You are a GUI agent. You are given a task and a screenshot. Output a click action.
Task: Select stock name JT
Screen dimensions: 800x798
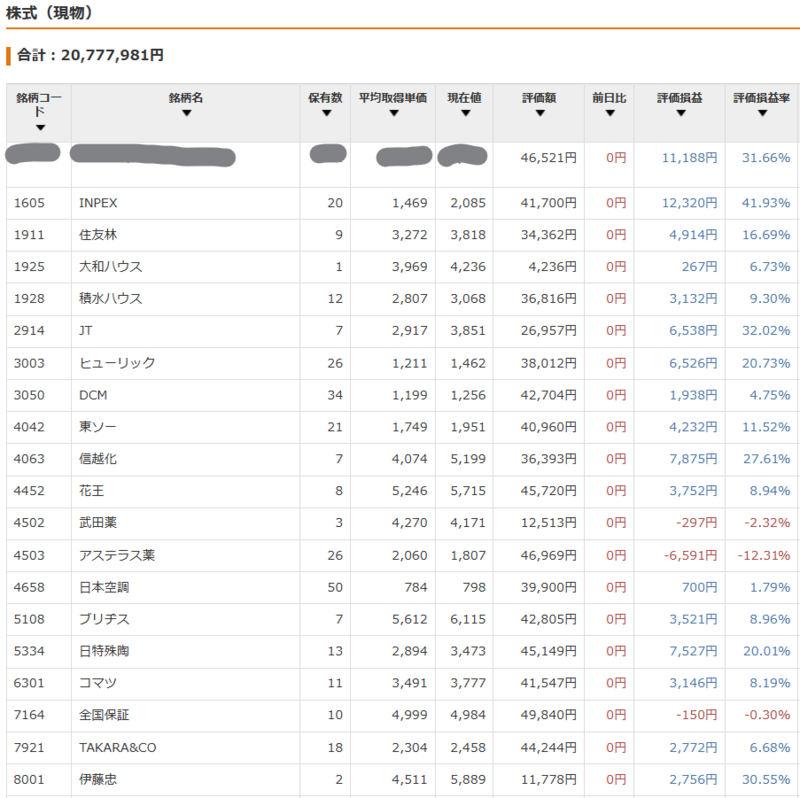click(x=86, y=331)
